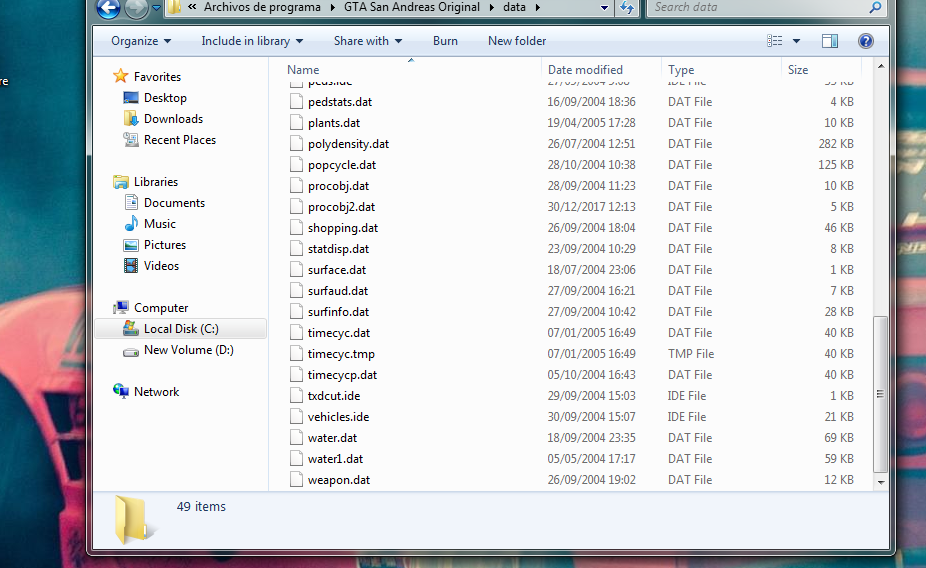This screenshot has width=926, height=568.
Task: Click the plants.dat file icon
Action: click(x=296, y=123)
